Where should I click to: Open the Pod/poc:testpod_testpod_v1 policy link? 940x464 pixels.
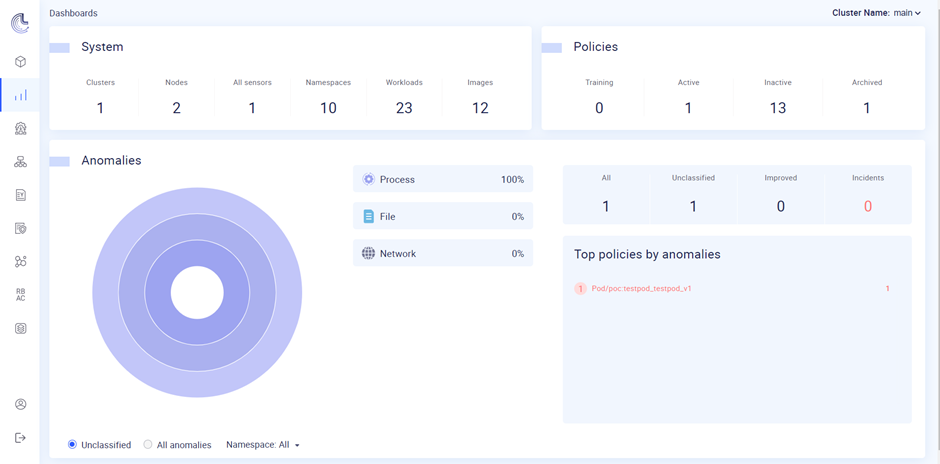pyautogui.click(x=641, y=288)
